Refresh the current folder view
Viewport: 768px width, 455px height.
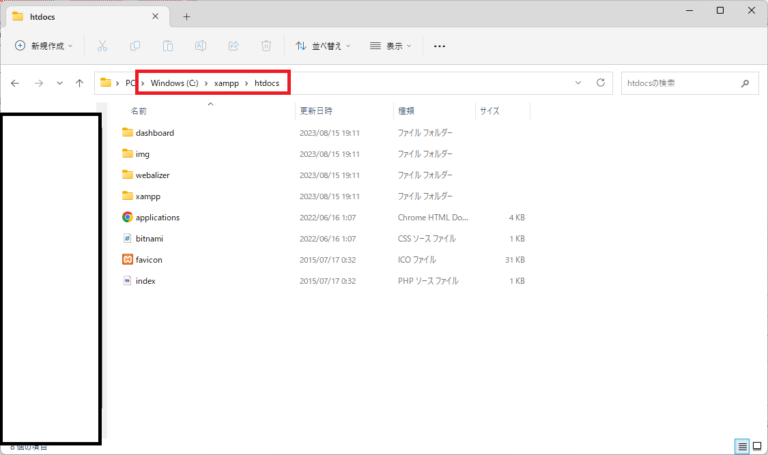(600, 82)
